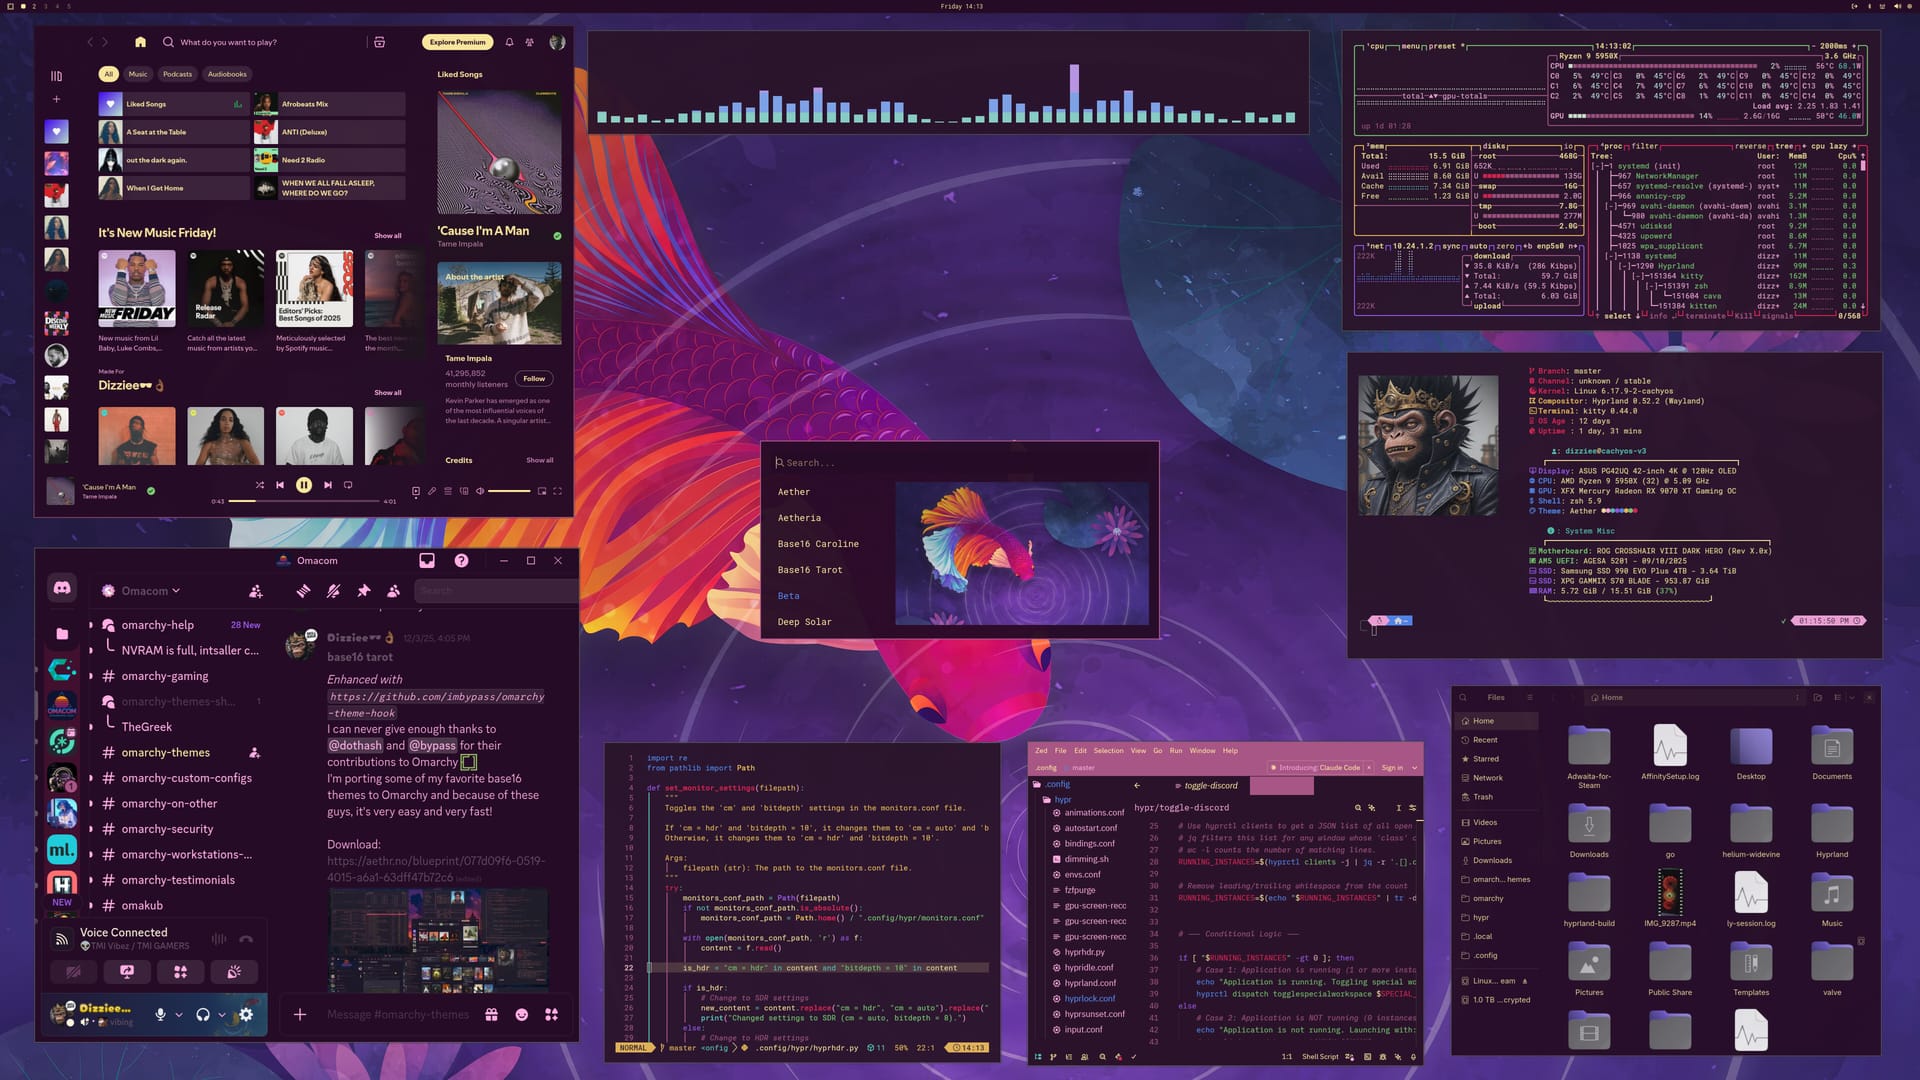The width and height of the screenshot is (1920, 1080).
Task: Select Deep Solar in the theme picker
Action: [x=804, y=621]
